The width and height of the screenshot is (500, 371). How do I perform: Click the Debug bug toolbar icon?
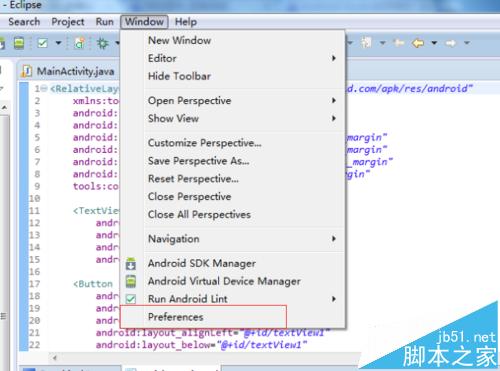(x=103, y=43)
